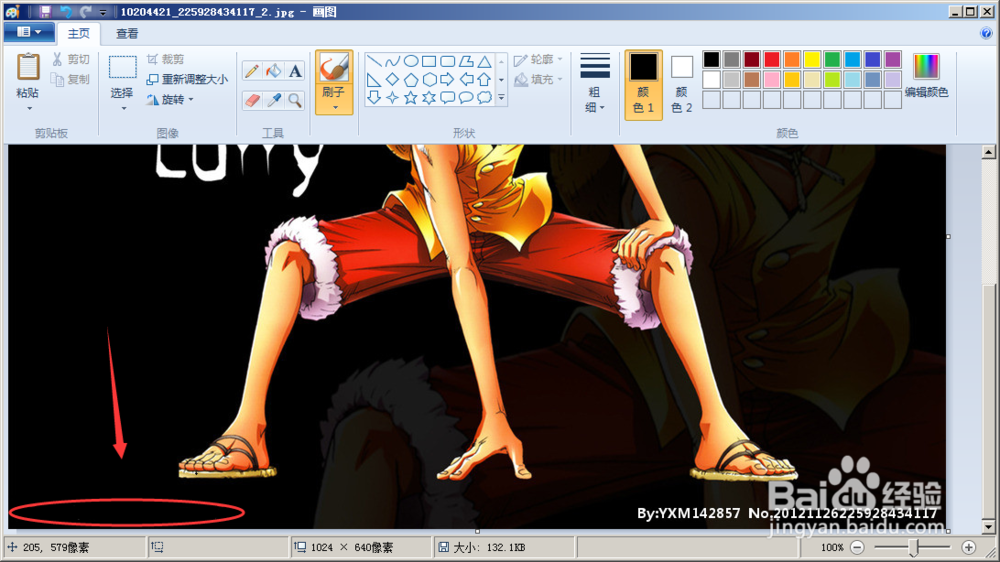Expand the Paste (粘贴) dropdown arrow
The image size is (1000, 562).
click(x=29, y=108)
